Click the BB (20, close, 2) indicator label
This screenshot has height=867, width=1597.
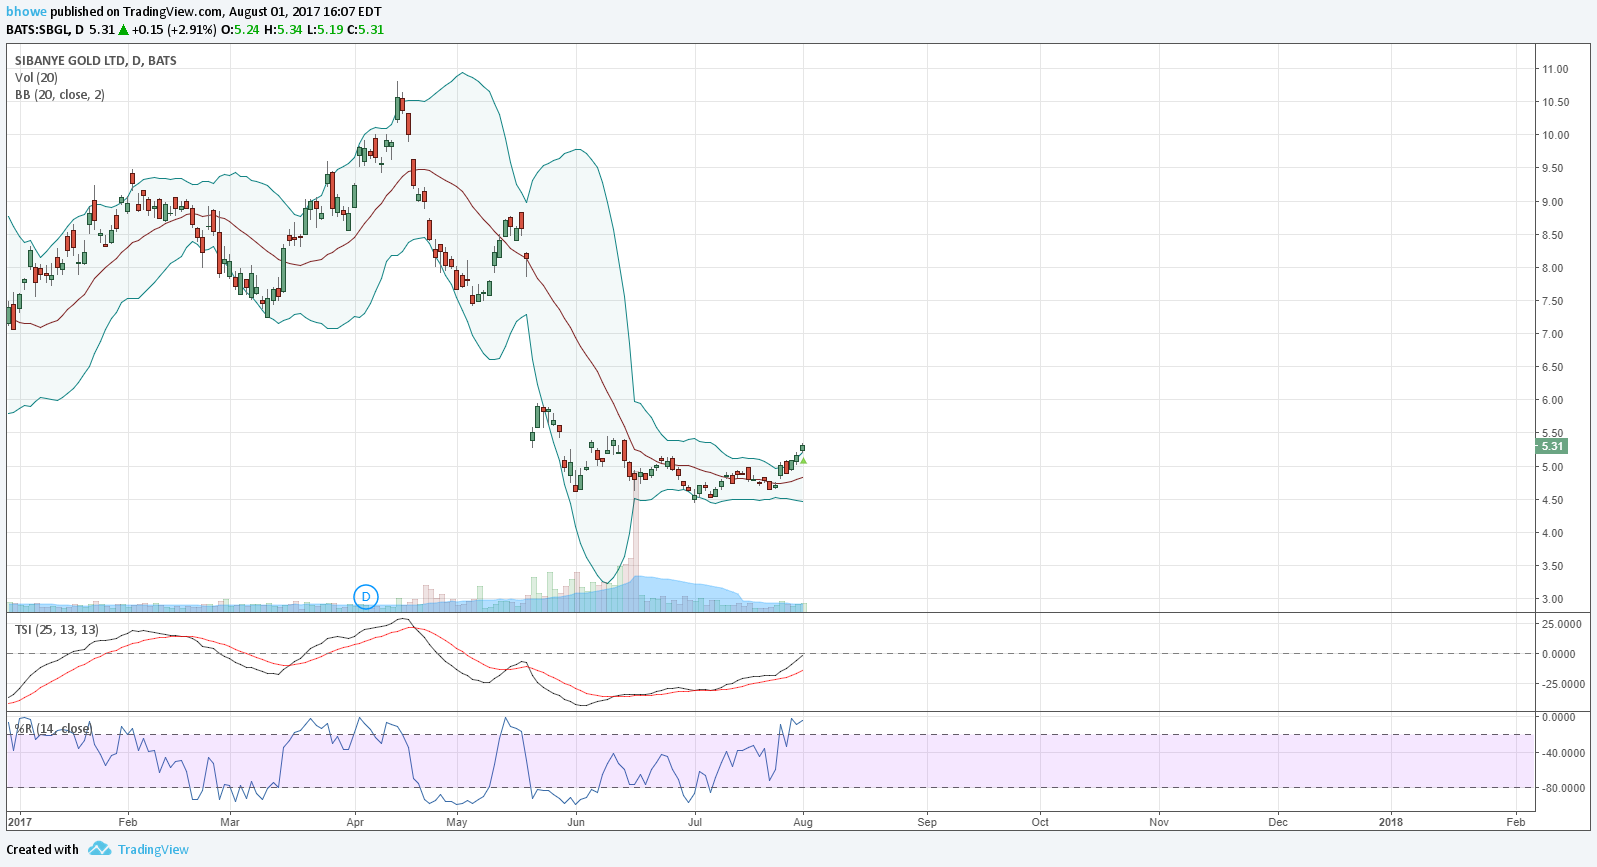coord(60,94)
